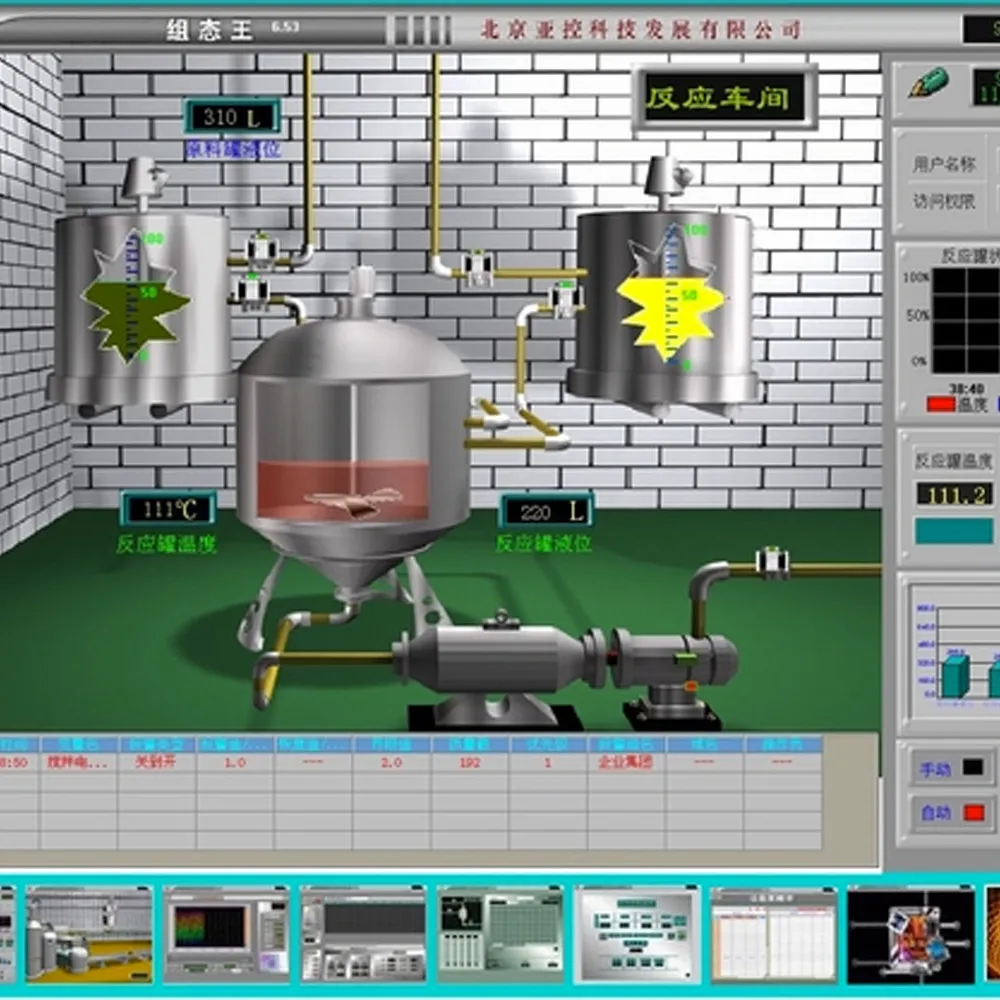Click the green pencil icon in side panel
1000x1000 pixels.
(x=927, y=84)
